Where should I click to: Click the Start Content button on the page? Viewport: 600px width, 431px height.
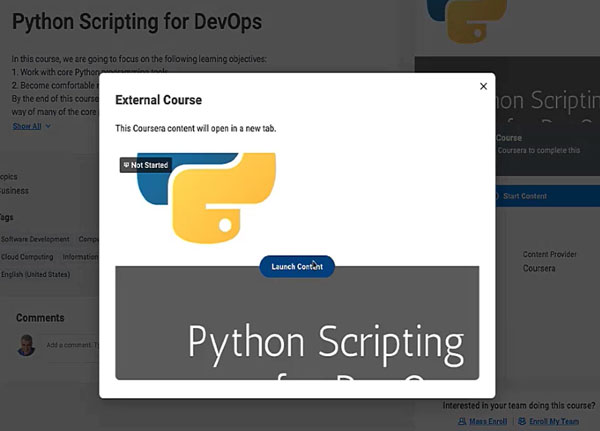point(548,196)
